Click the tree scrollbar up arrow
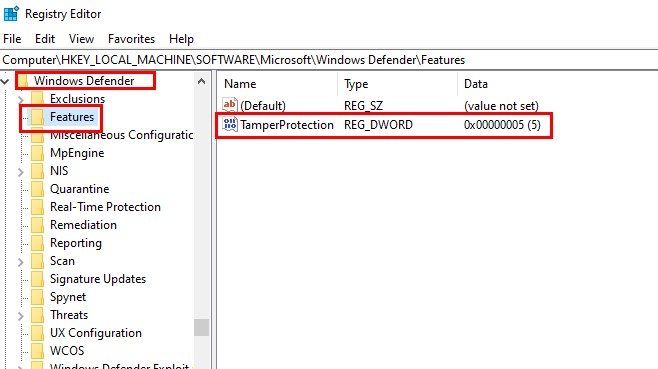658x369 pixels. [201, 81]
